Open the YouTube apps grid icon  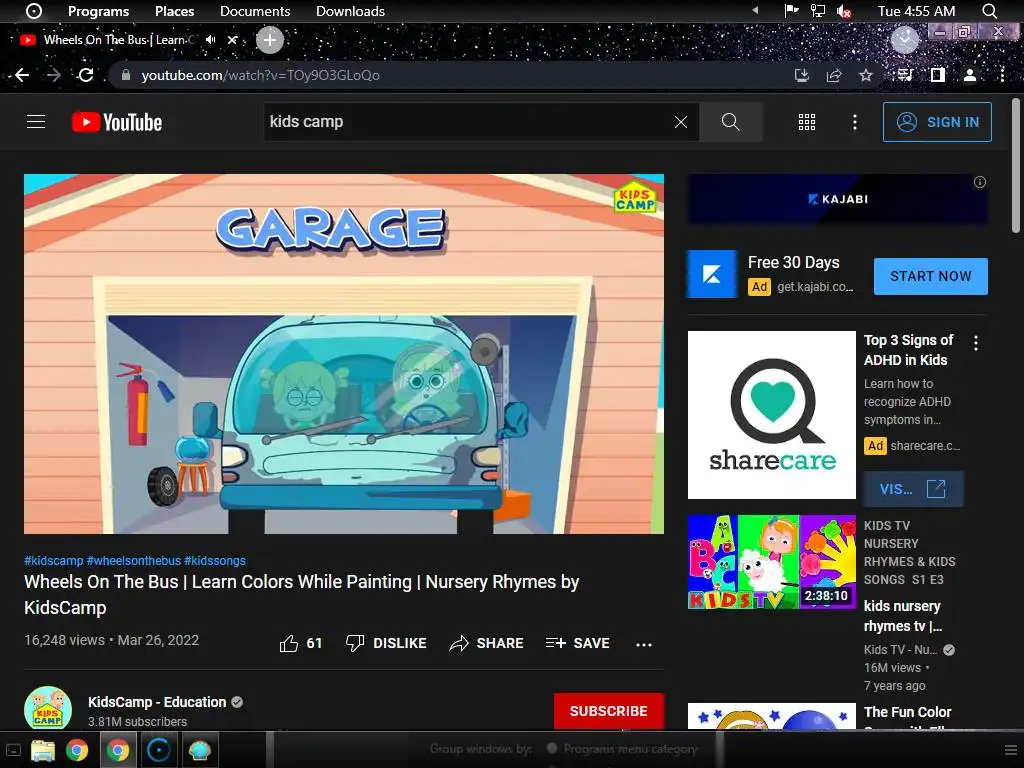tap(807, 122)
